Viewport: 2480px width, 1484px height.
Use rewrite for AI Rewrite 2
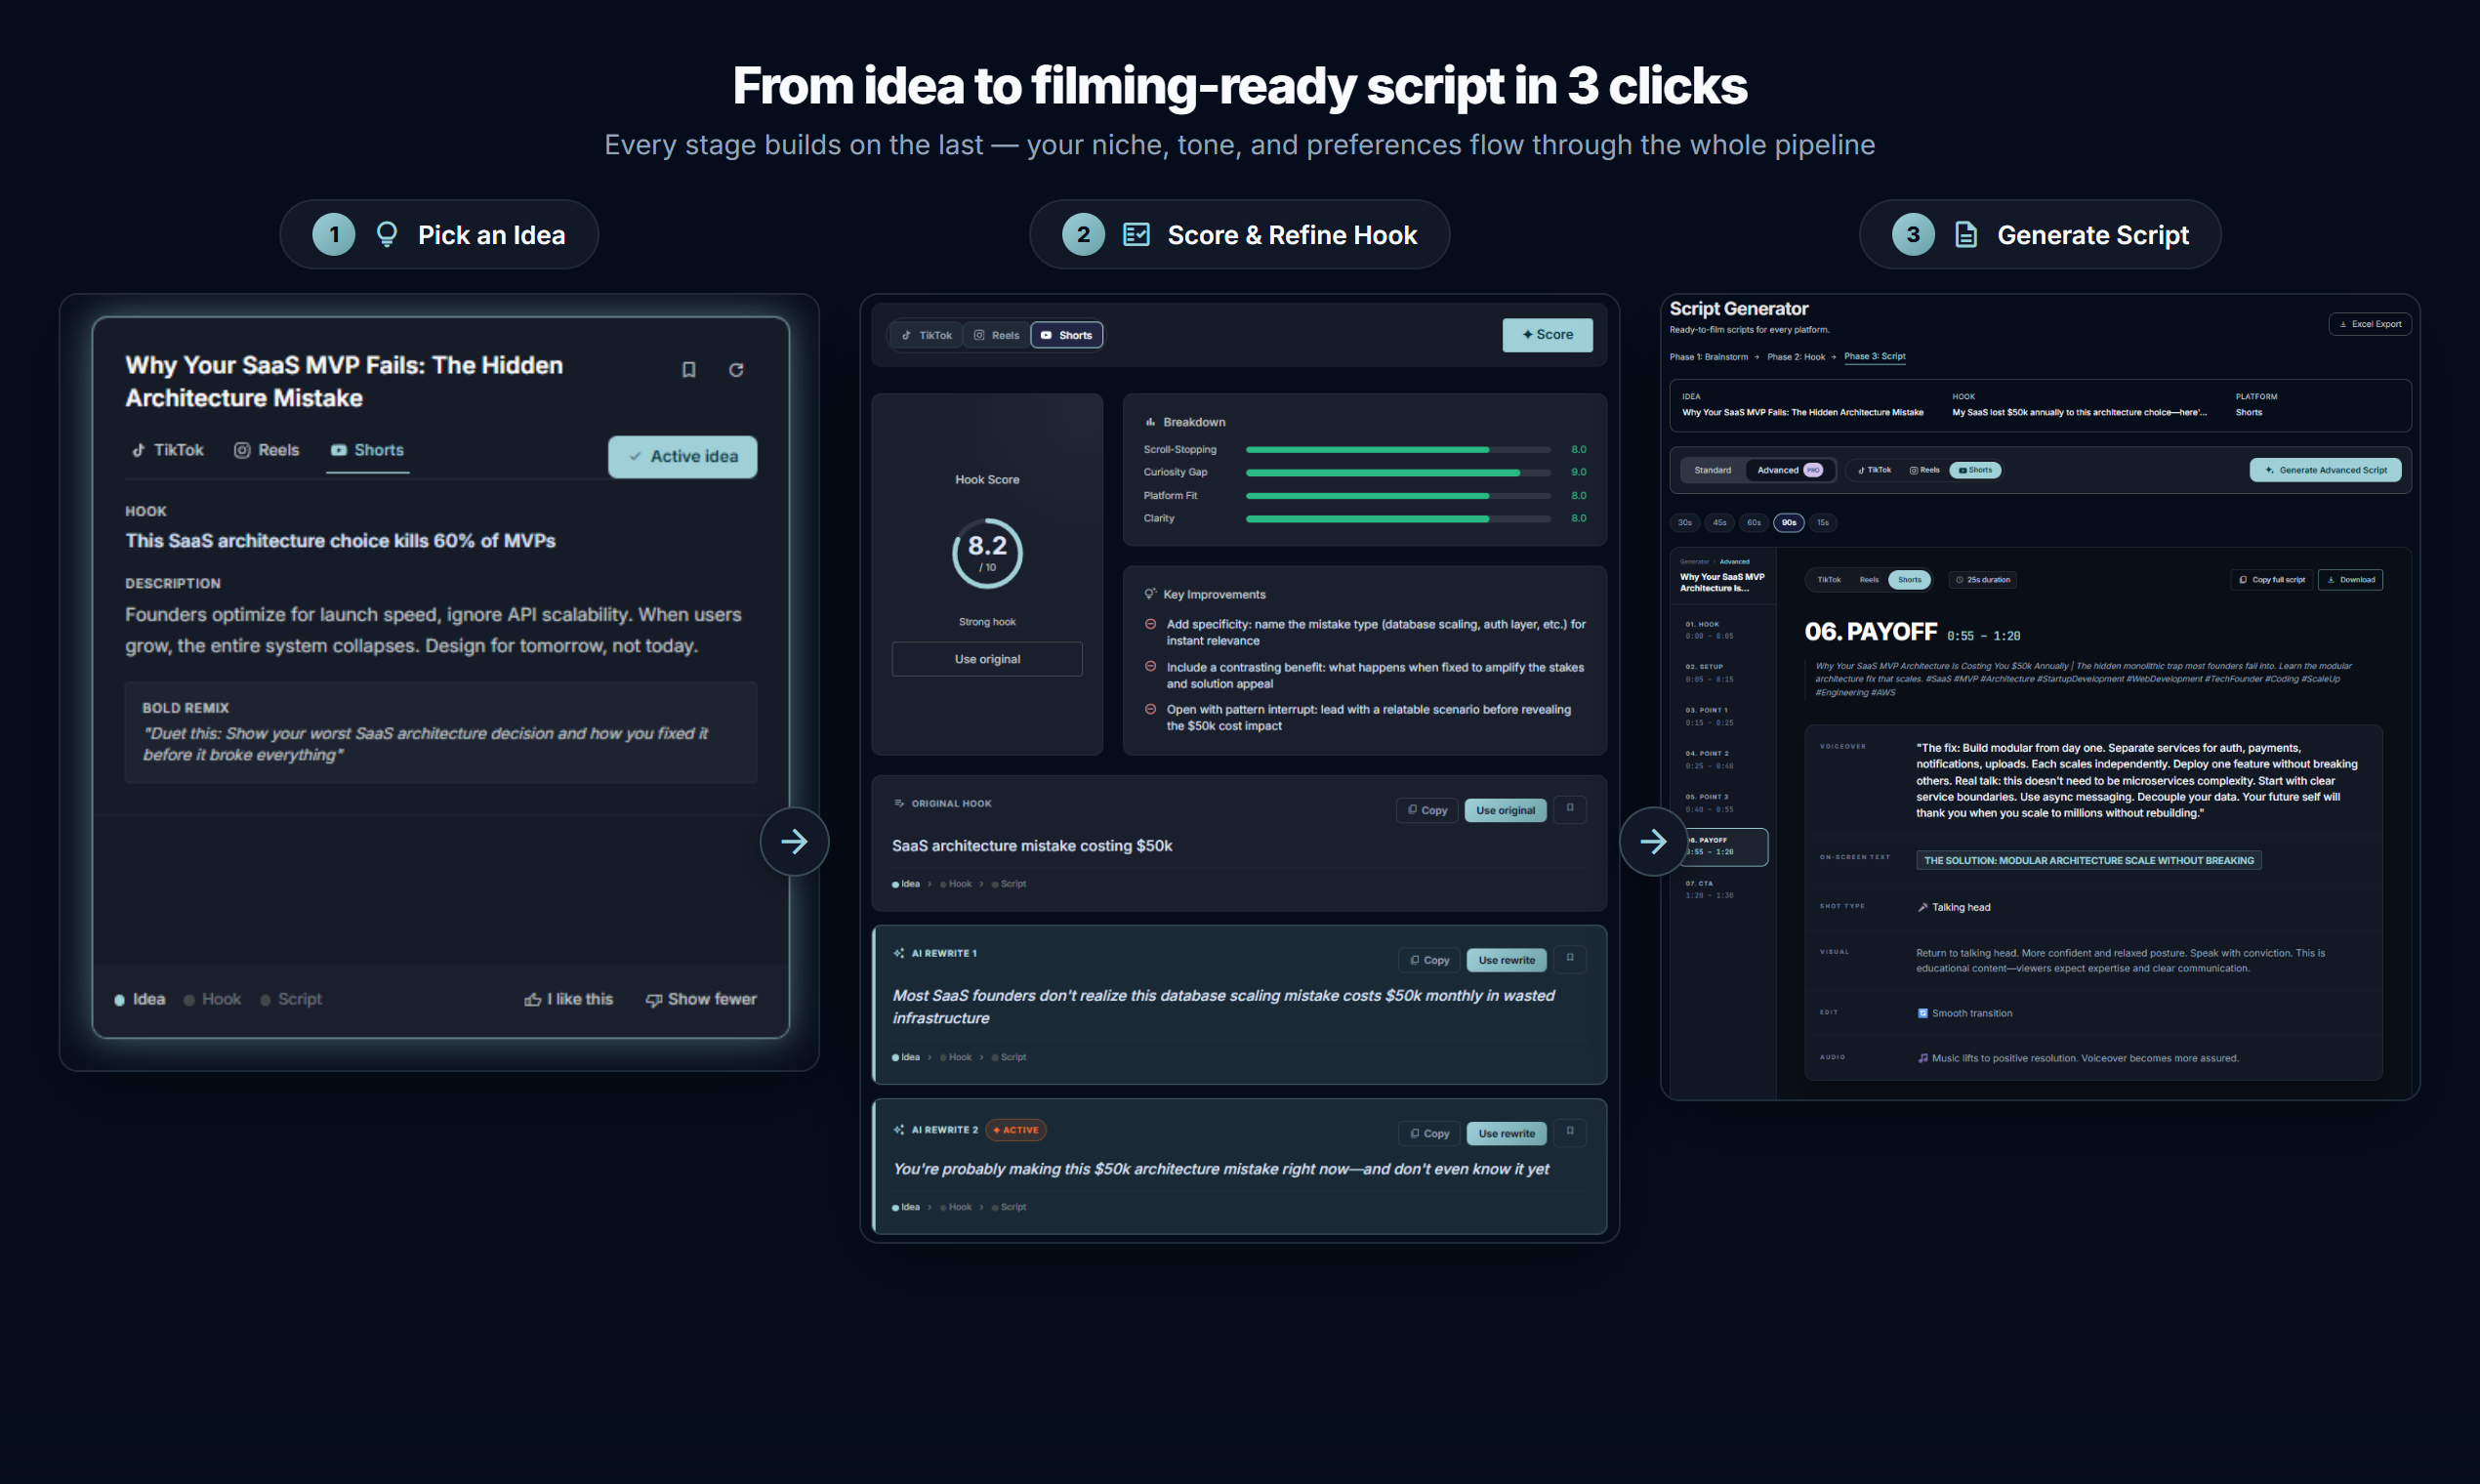coord(1506,1133)
